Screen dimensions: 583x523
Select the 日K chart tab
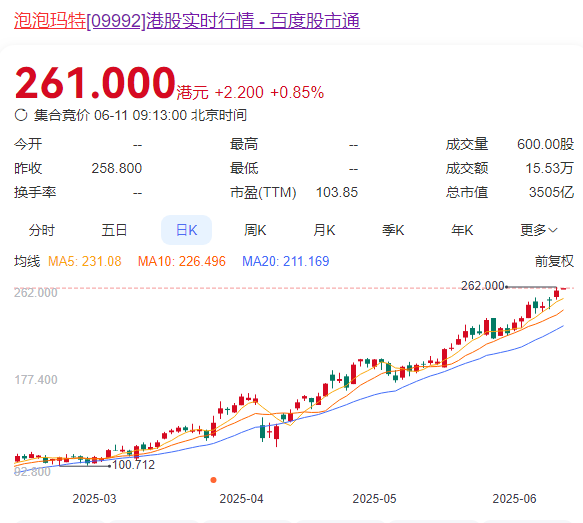point(186,230)
